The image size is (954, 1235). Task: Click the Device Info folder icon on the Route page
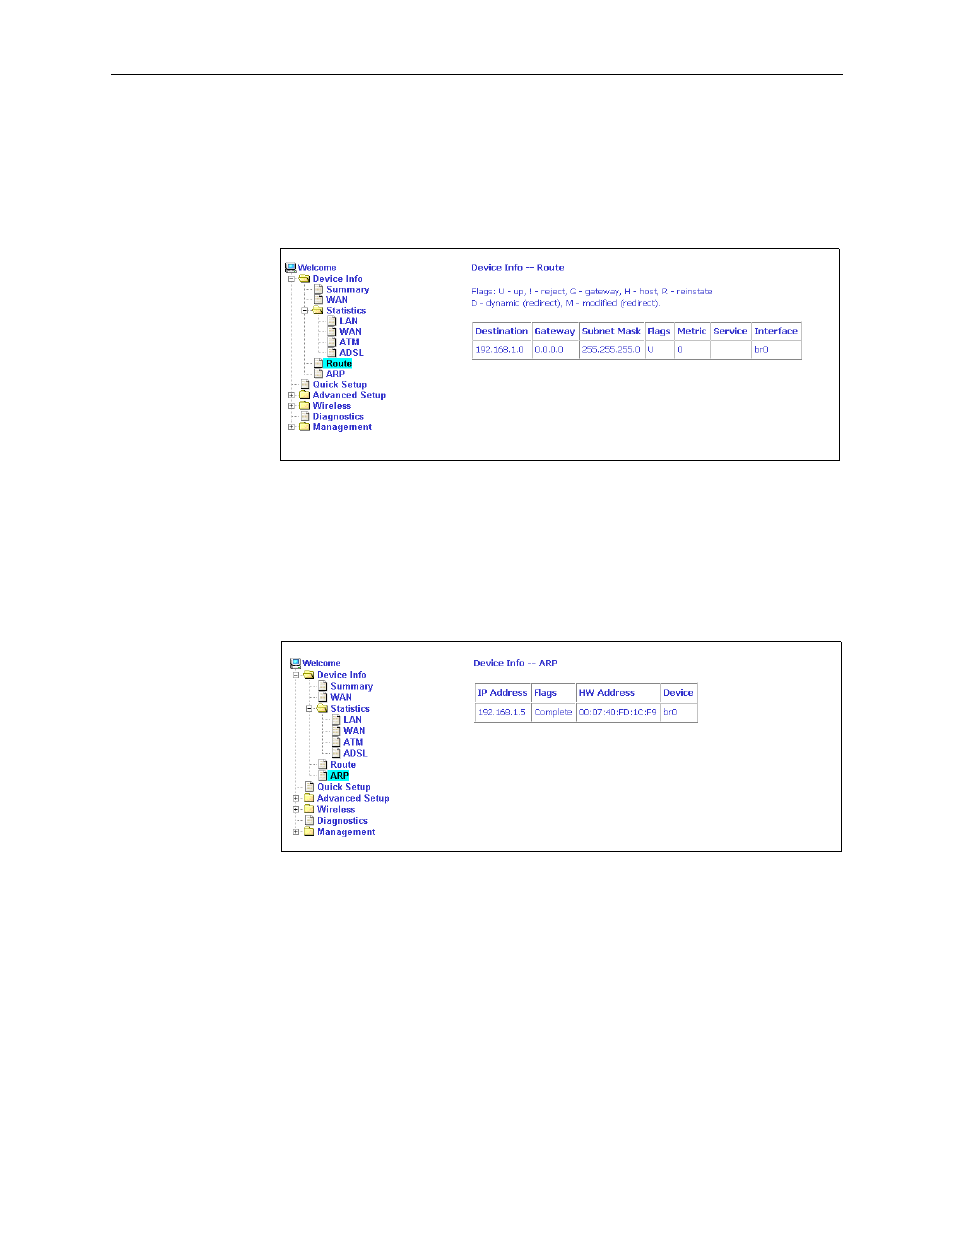305,279
